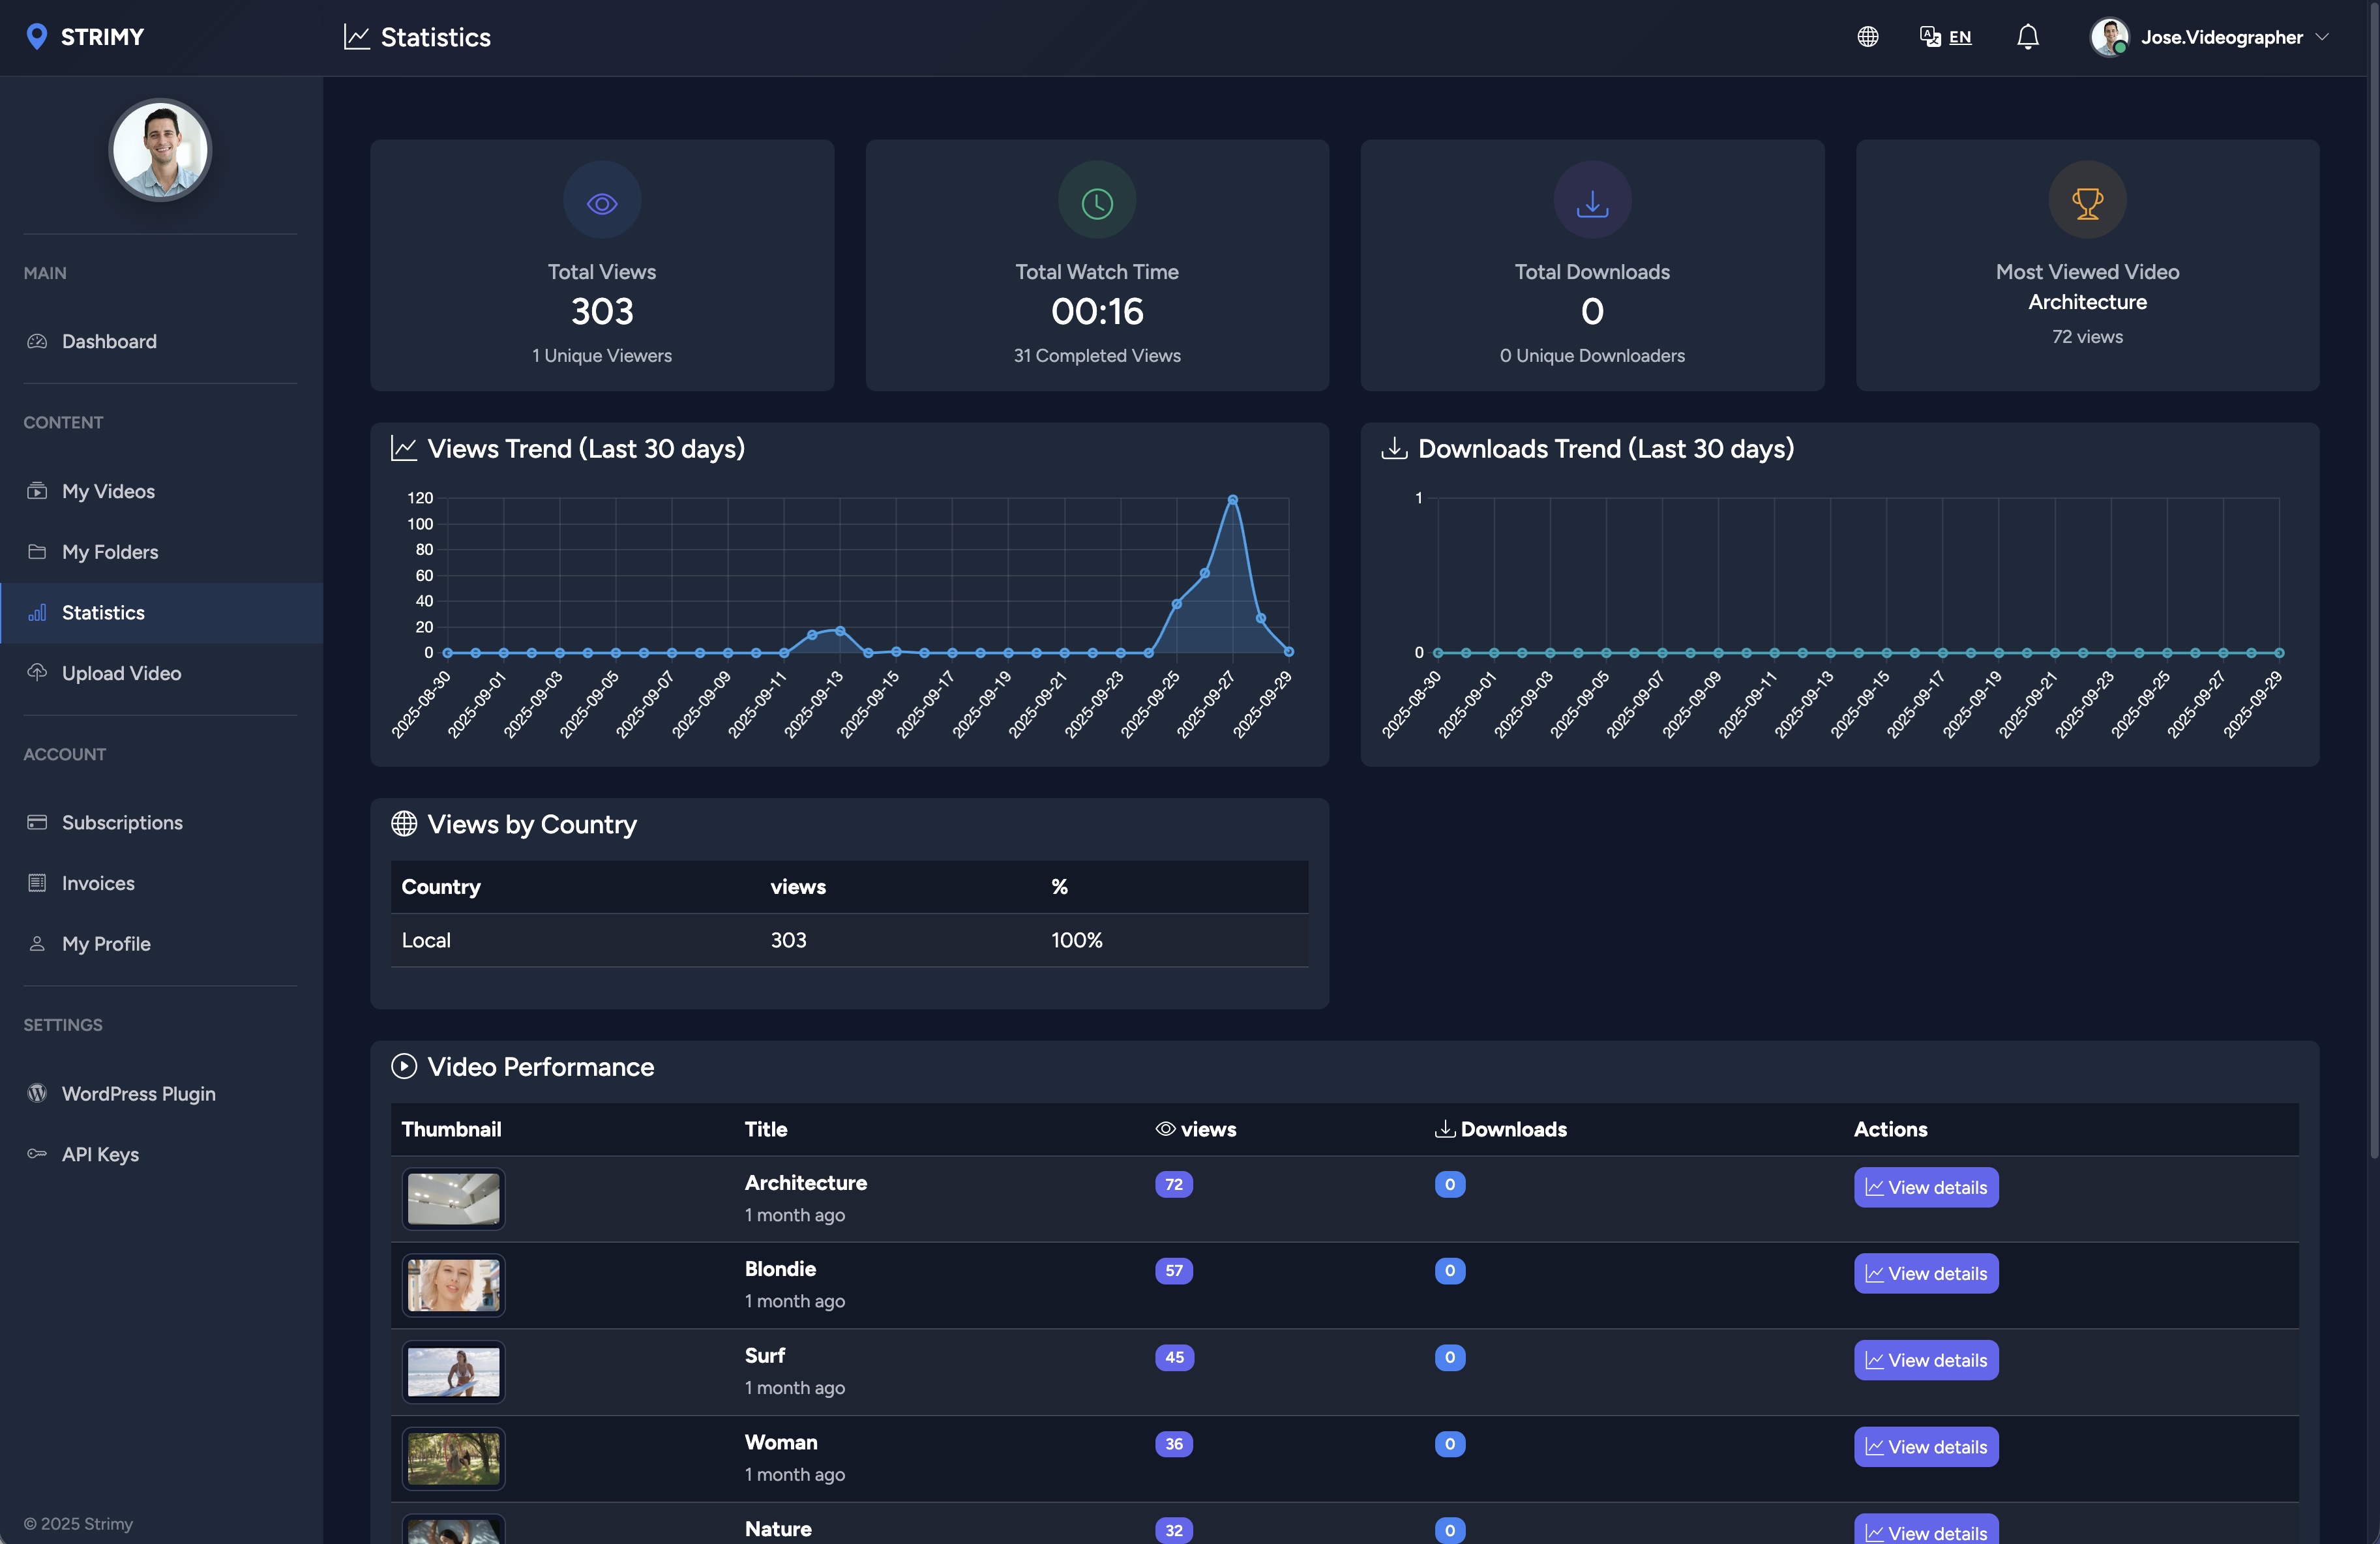Click the peak data point in Views Trend
Viewport: 2380px width, 1544px height.
(1232, 499)
